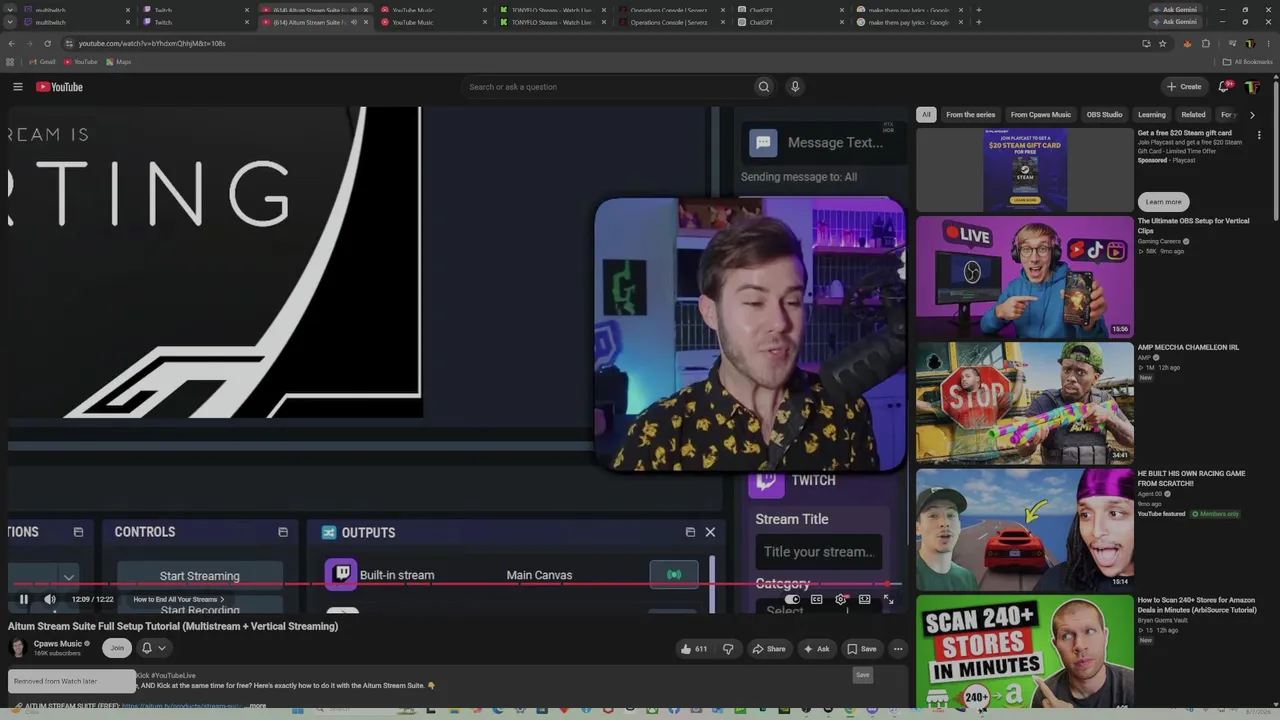Select the All filter chip
Viewport: 1280px width, 720px height.
pos(926,115)
